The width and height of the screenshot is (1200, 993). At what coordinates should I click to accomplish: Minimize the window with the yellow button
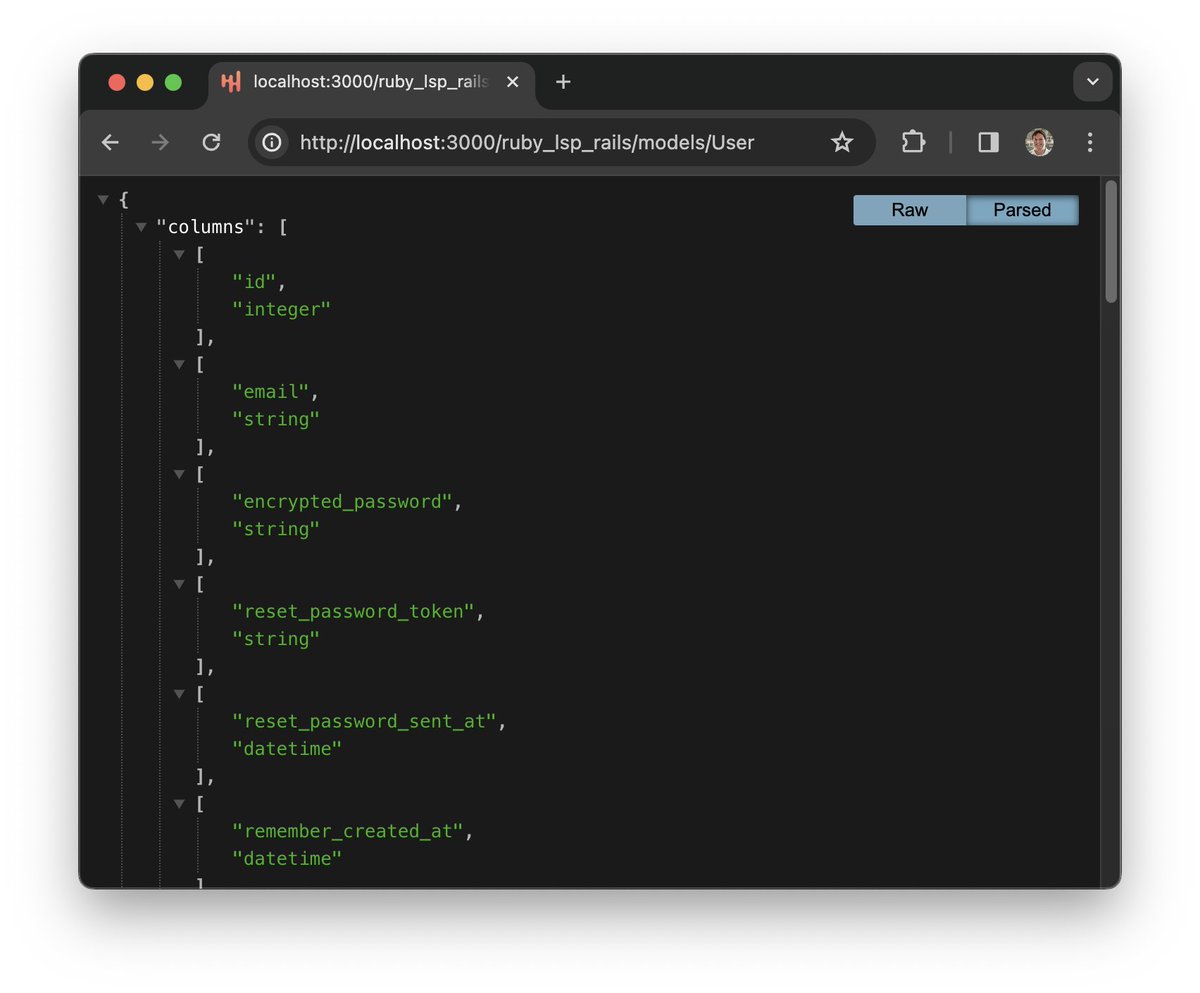pos(145,82)
